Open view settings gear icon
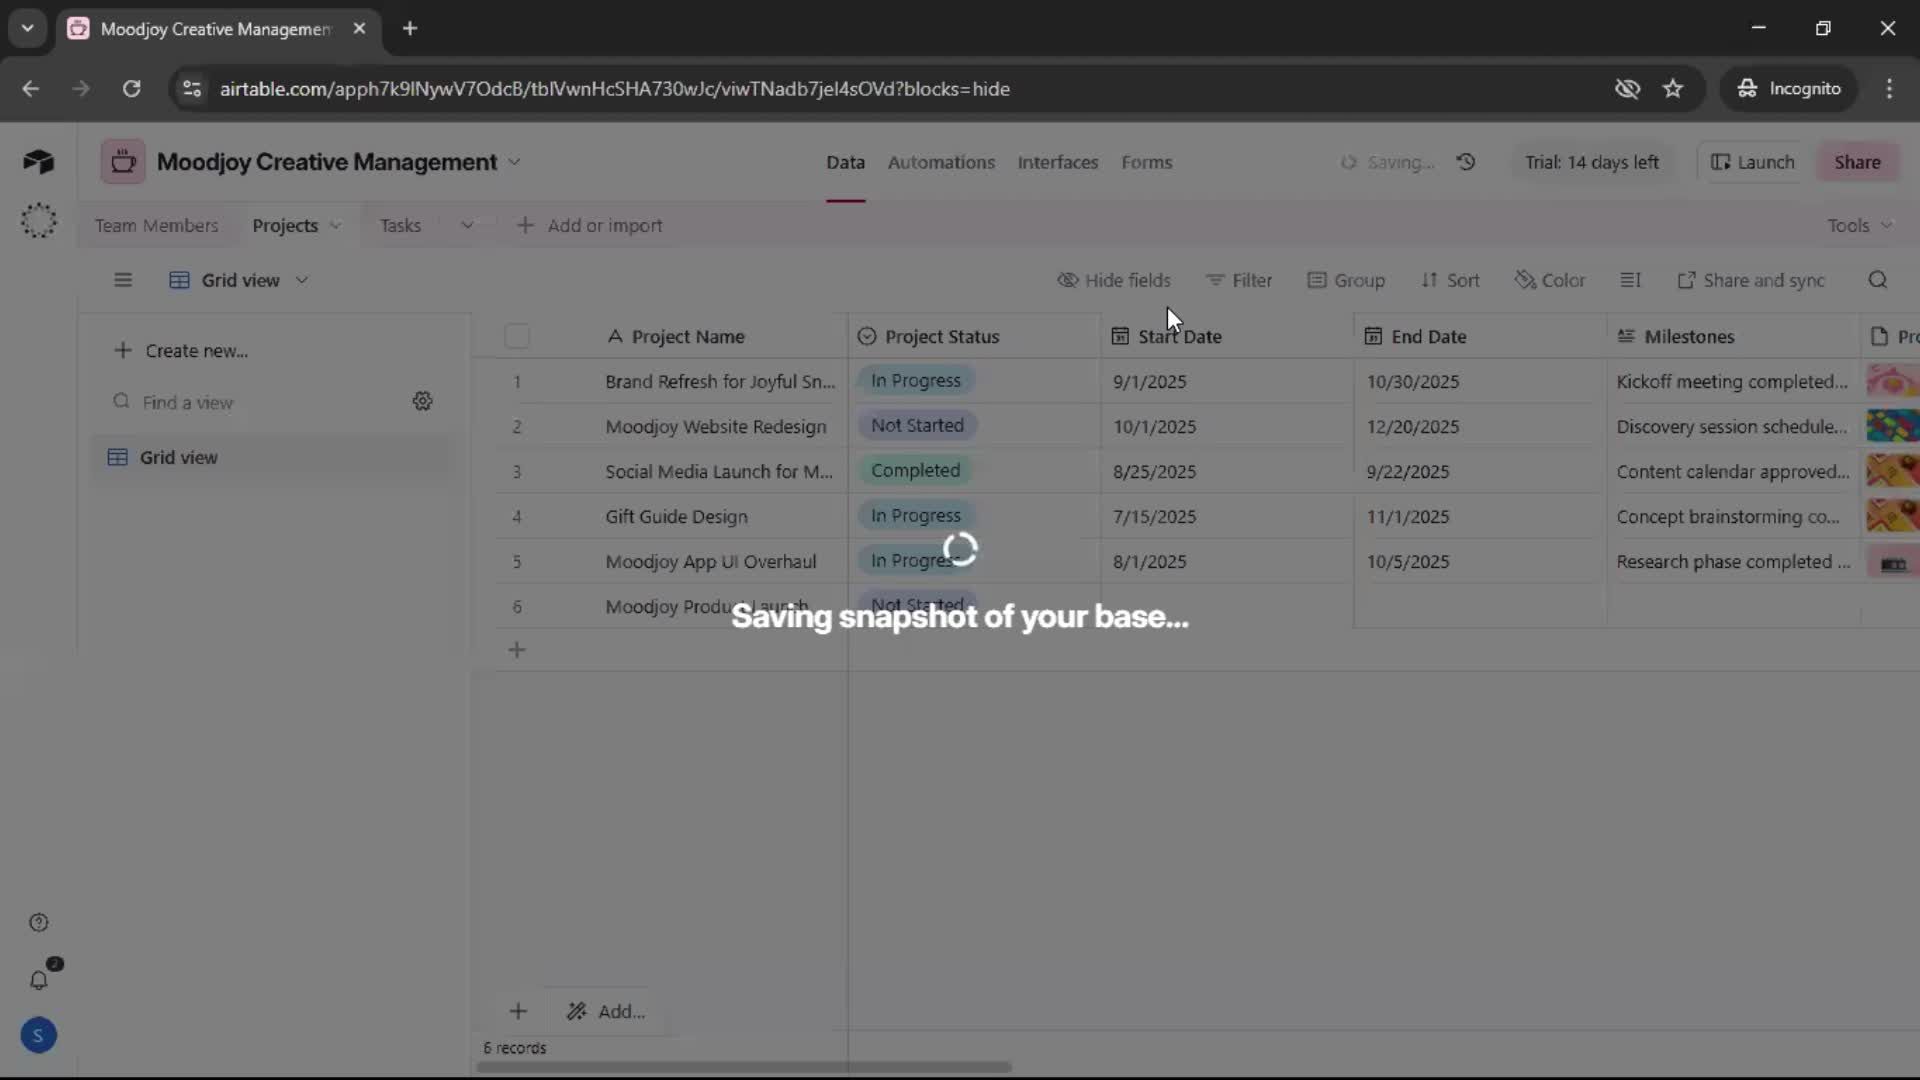The height and width of the screenshot is (1080, 1920). (x=423, y=401)
